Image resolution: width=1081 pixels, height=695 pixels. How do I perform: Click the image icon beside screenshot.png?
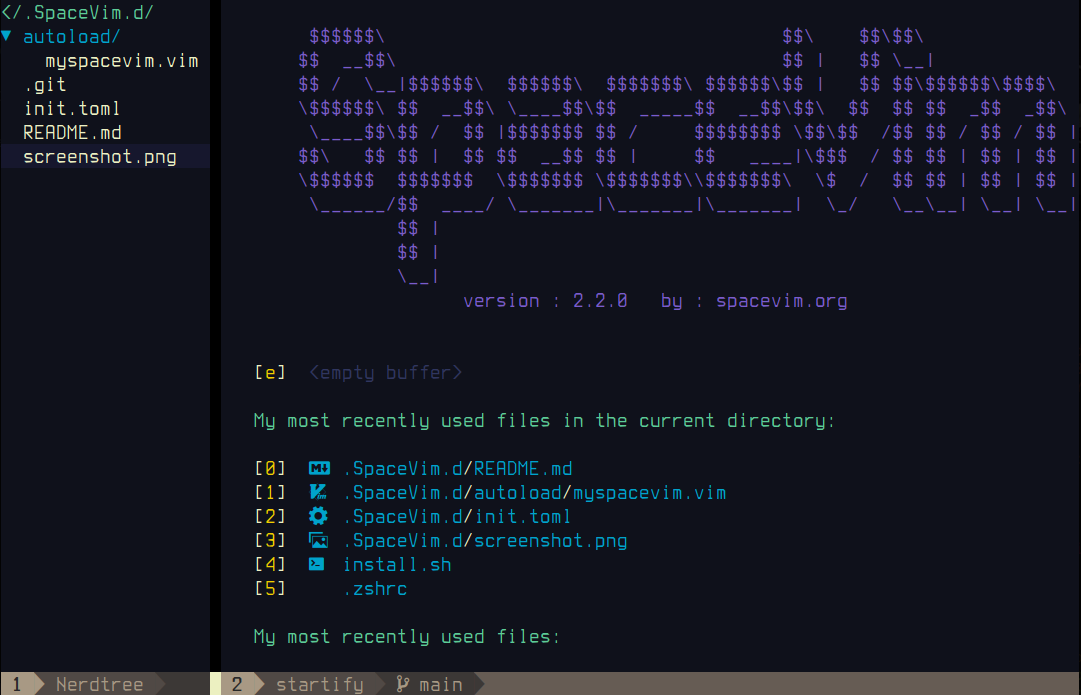tap(318, 541)
